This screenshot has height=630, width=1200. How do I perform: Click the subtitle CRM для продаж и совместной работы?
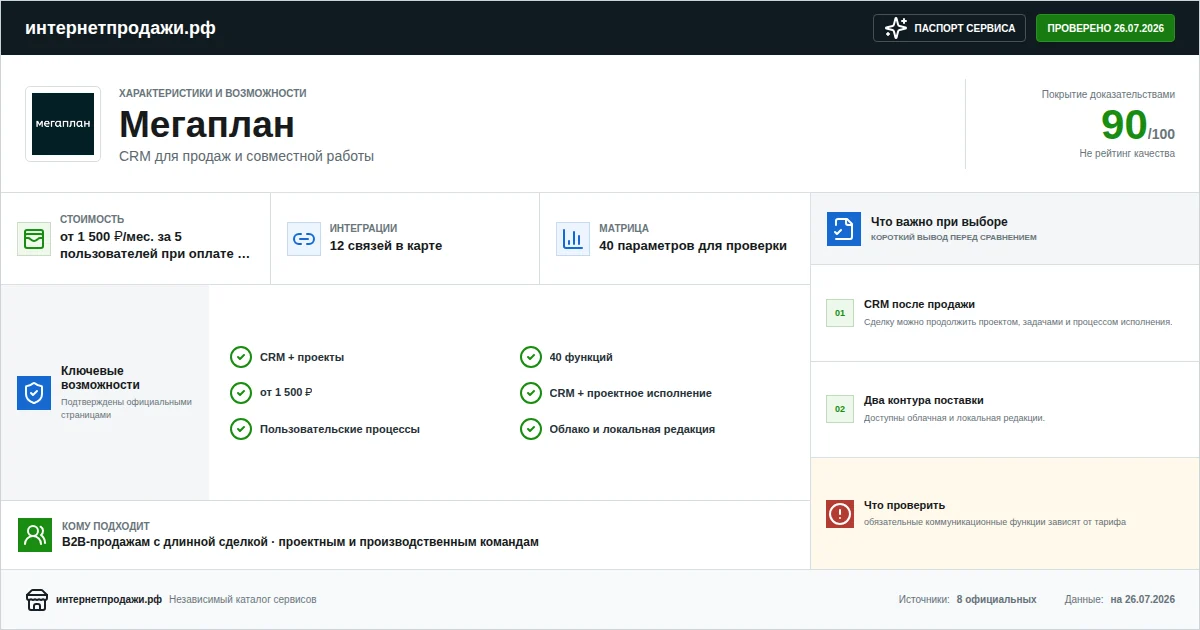click(246, 156)
